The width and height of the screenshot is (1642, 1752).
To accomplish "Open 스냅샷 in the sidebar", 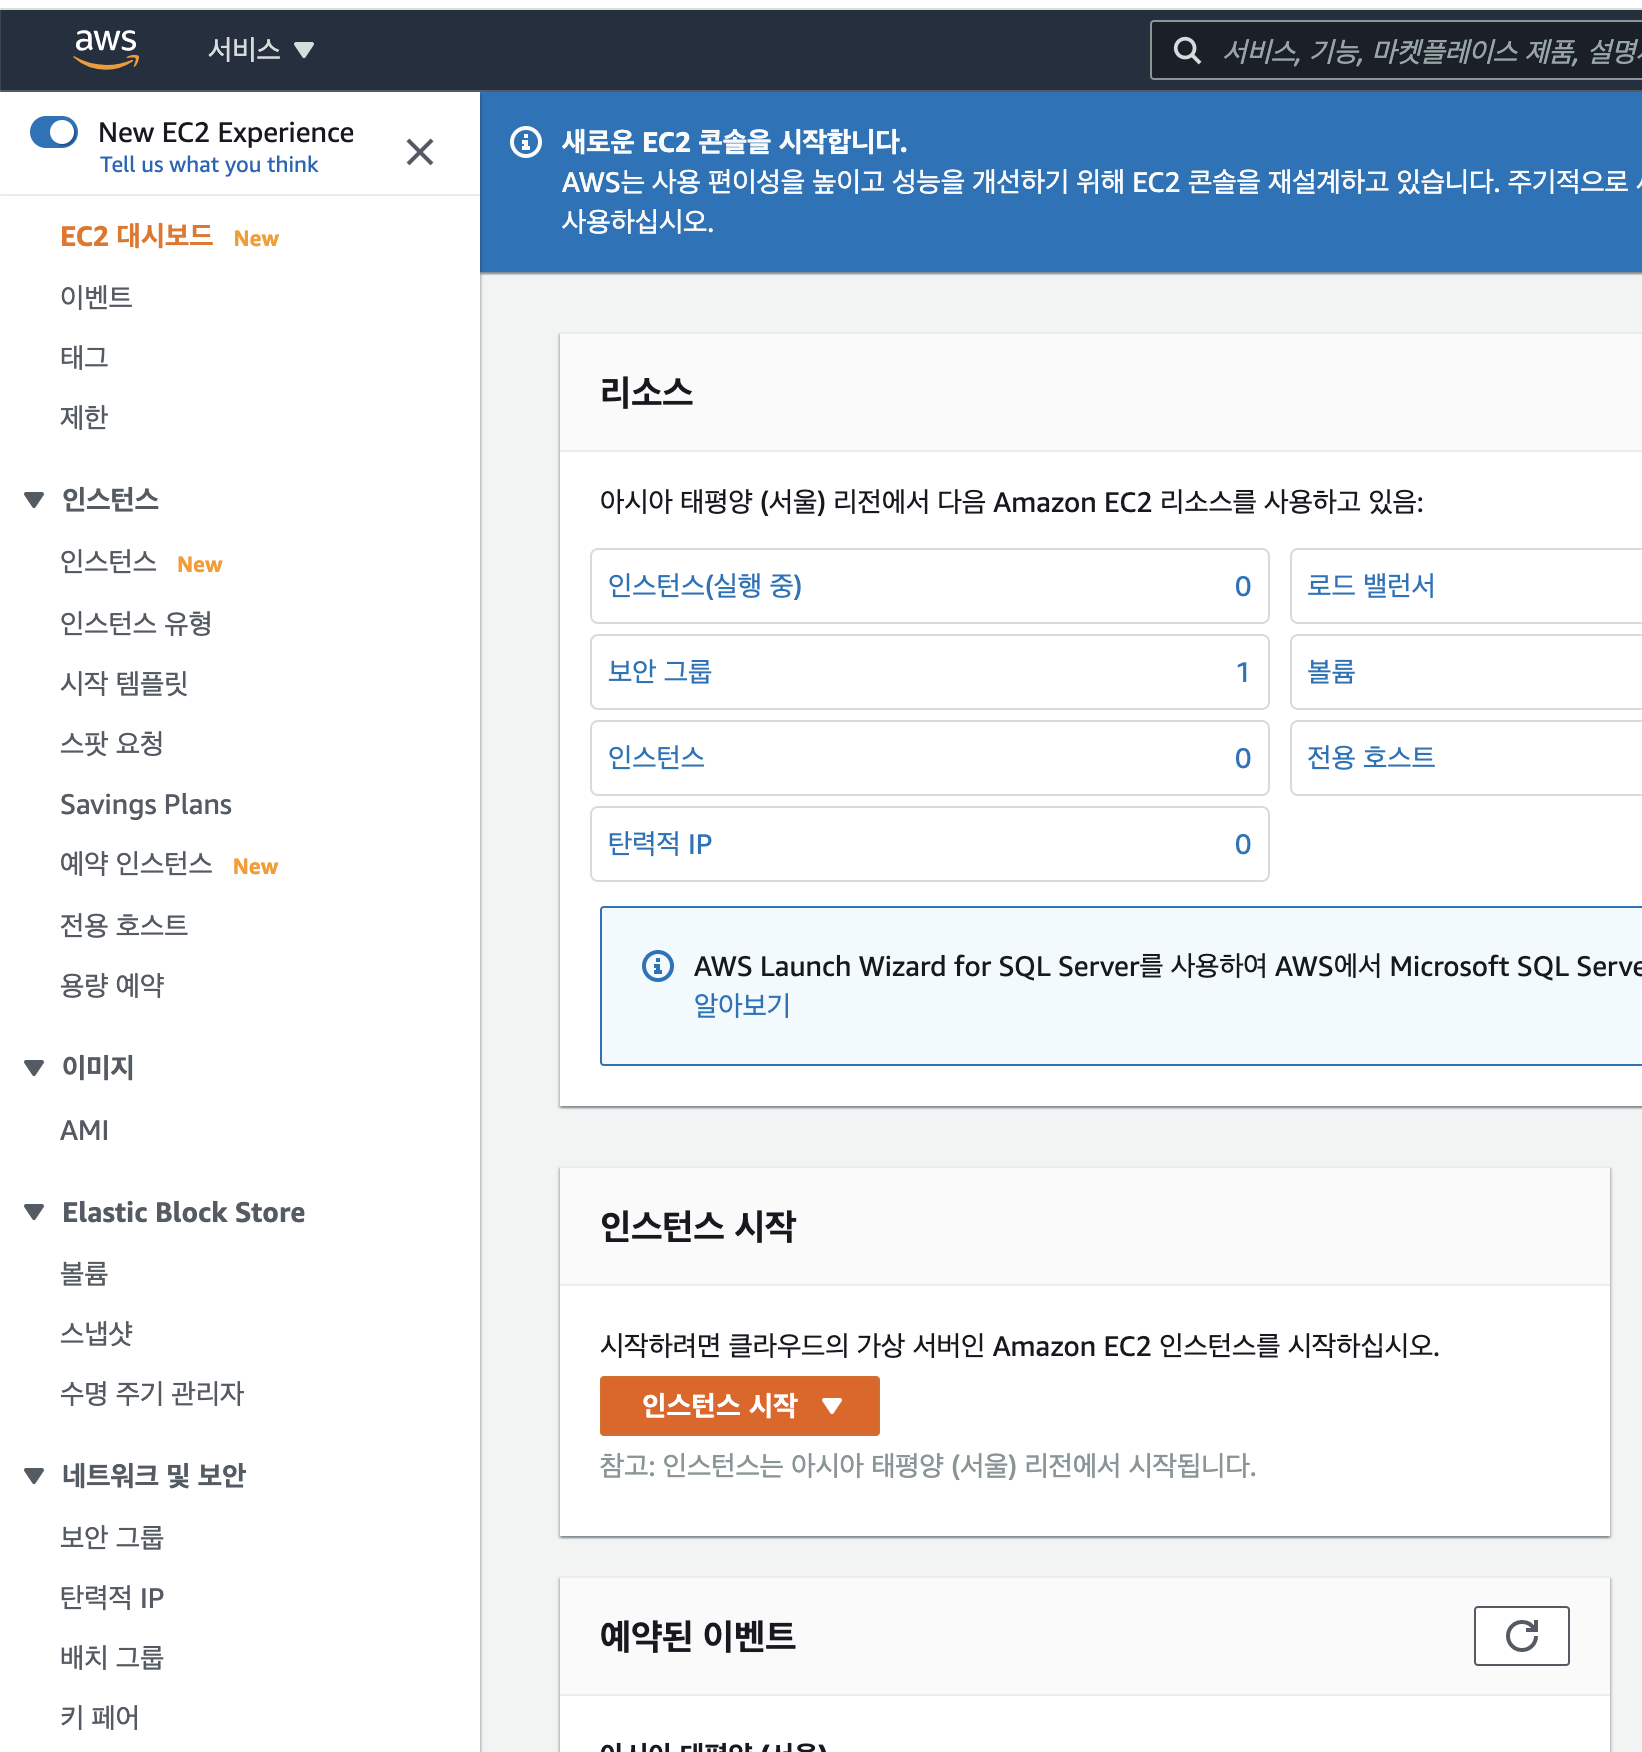I will (96, 1333).
